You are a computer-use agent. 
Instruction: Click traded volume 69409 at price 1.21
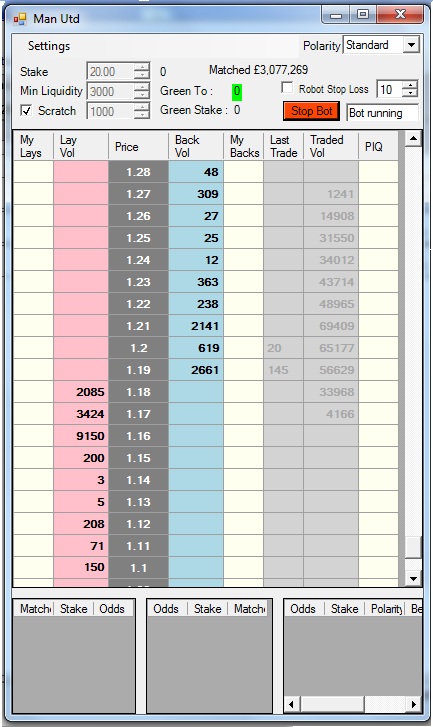click(x=331, y=326)
